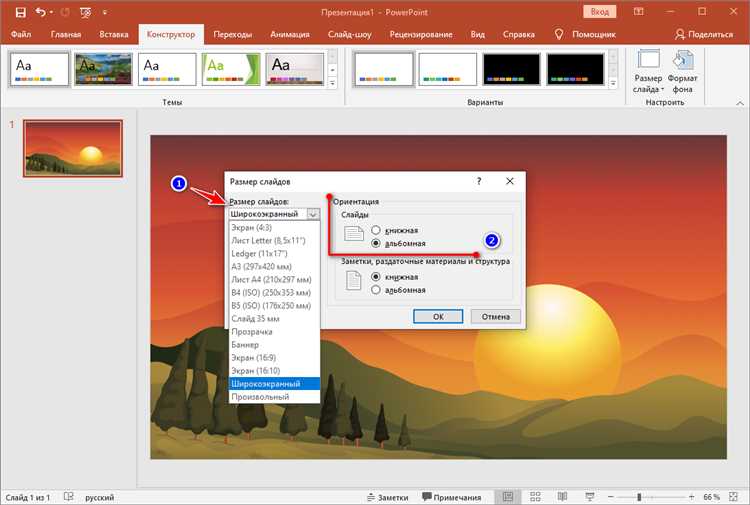The image size is (750, 505).
Task: Click the Помощник lightbulb icon
Action: click(x=556, y=34)
